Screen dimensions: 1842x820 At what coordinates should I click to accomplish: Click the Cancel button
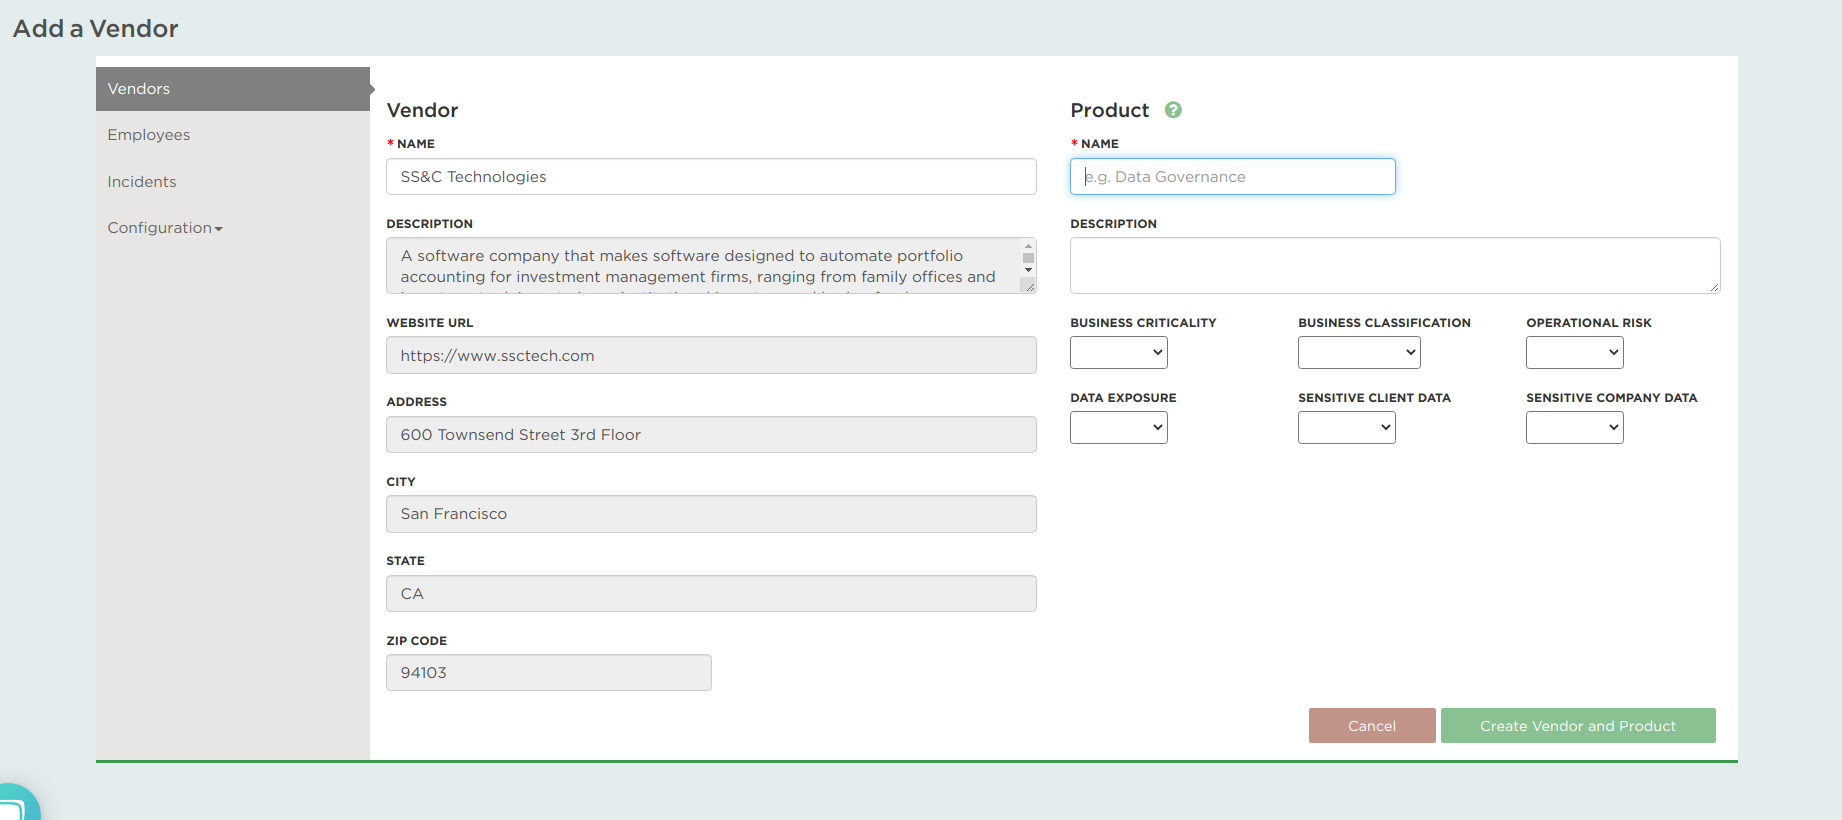tap(1372, 726)
